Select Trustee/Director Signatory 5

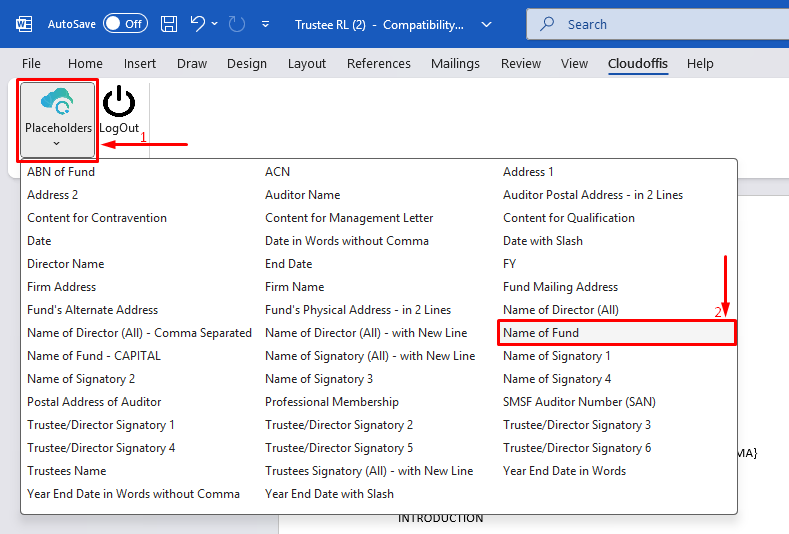point(339,448)
